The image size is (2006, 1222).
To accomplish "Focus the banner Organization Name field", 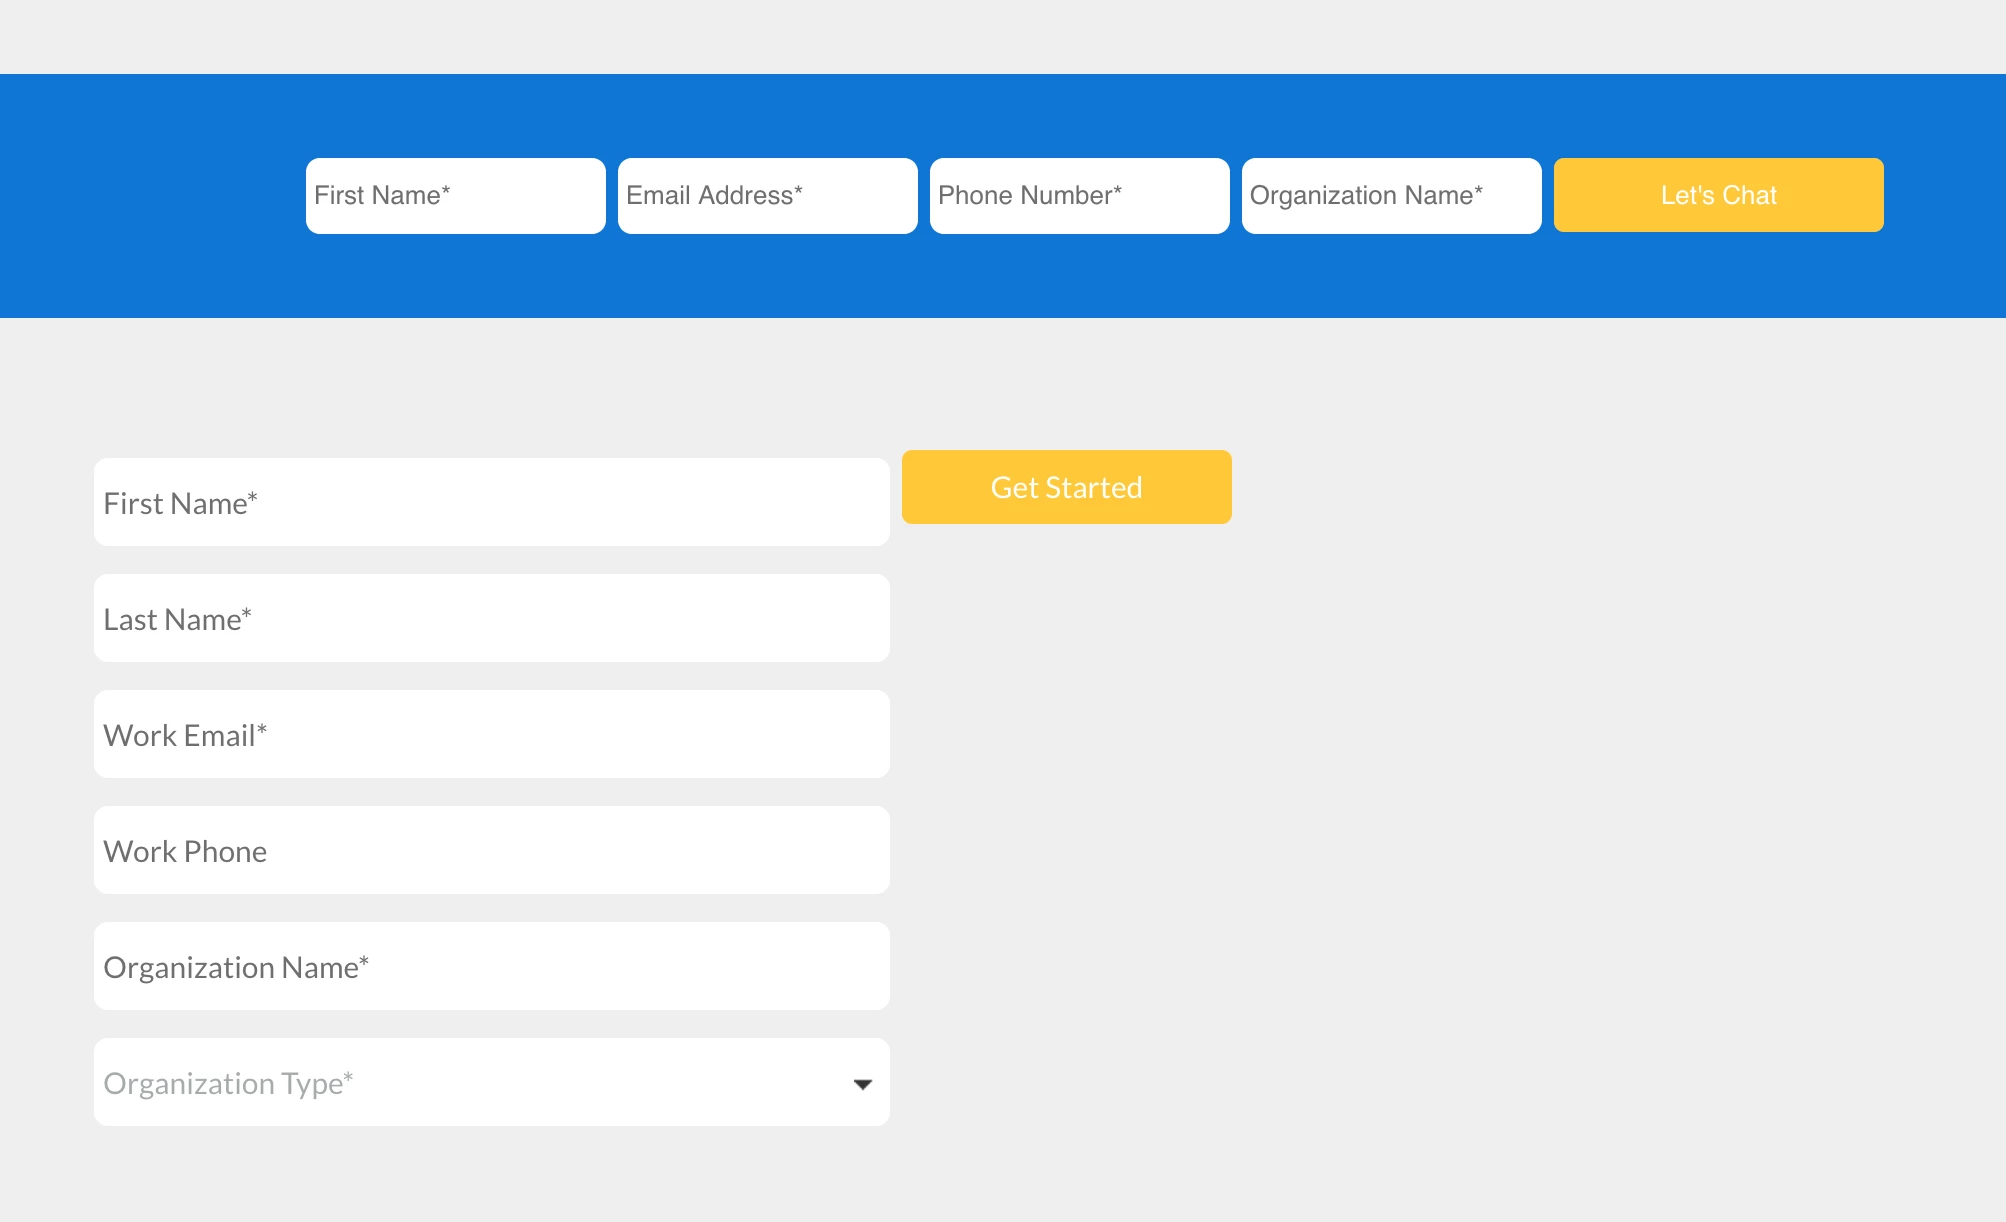I will [x=1391, y=196].
